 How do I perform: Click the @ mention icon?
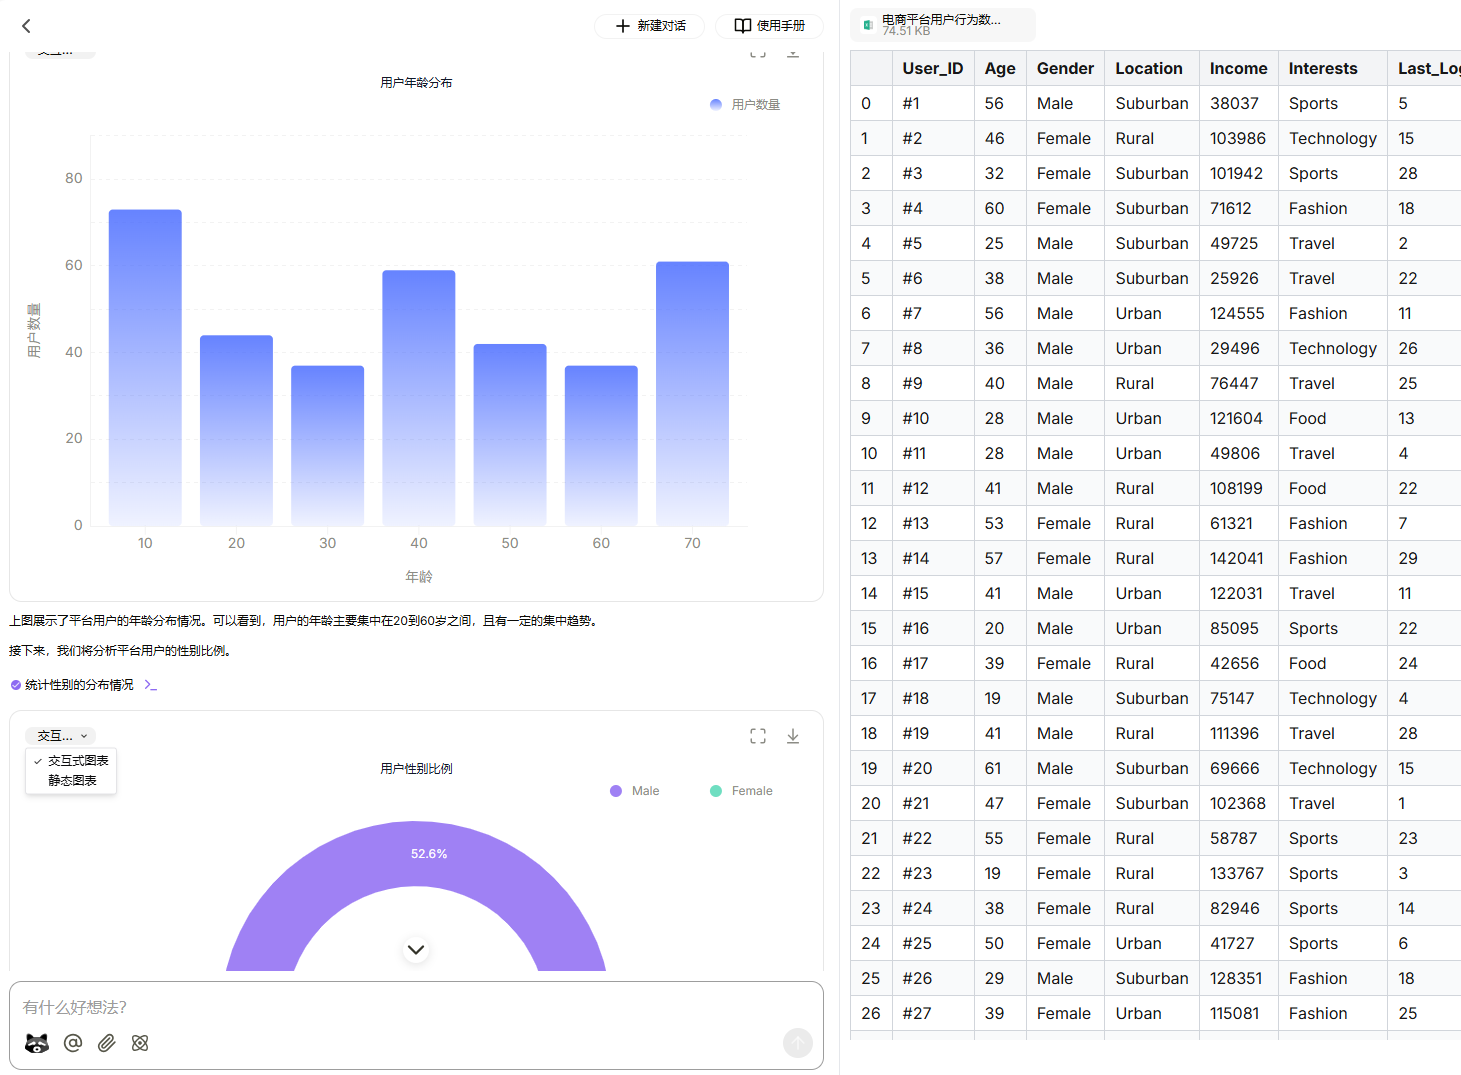click(73, 1043)
